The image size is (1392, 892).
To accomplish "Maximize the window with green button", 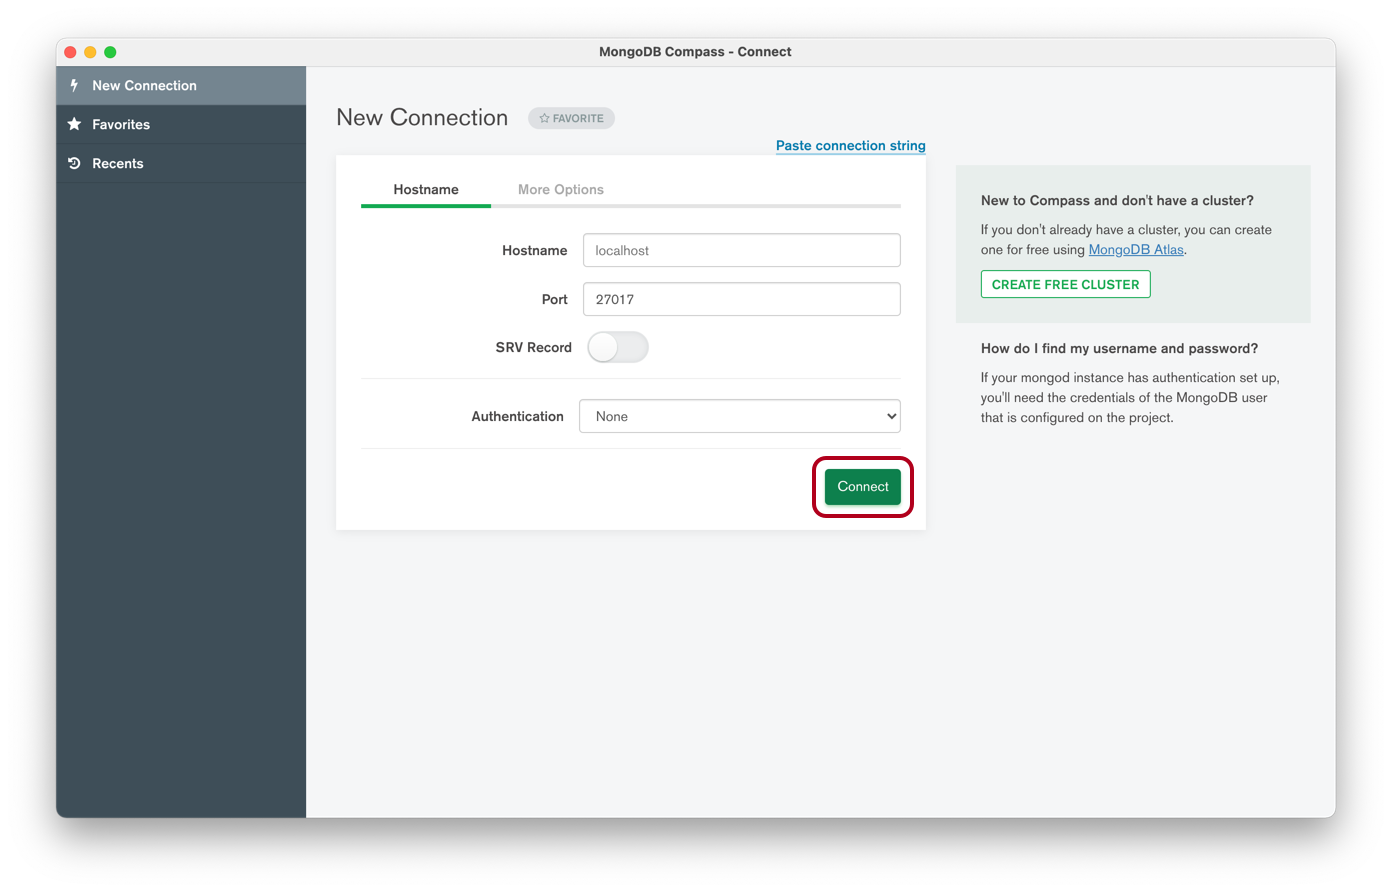I will (x=110, y=52).
